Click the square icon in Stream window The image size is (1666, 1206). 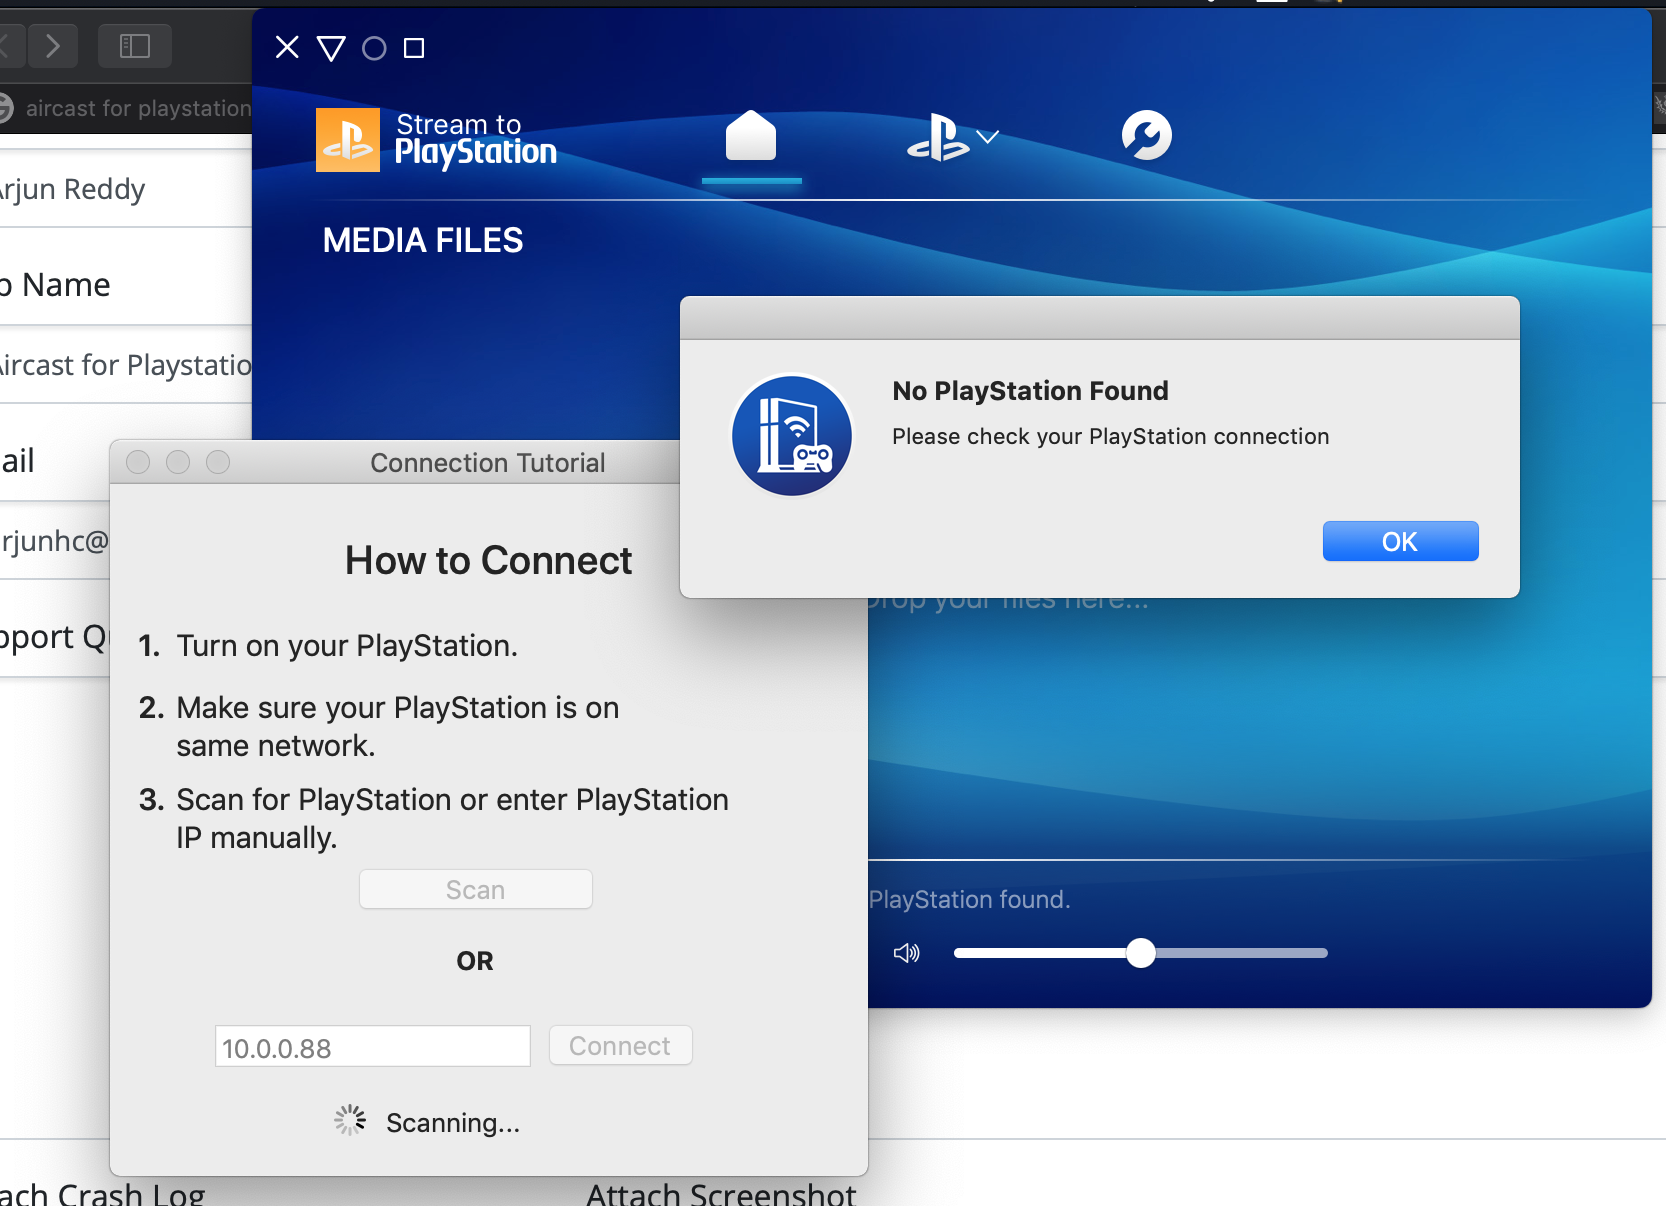(x=414, y=48)
